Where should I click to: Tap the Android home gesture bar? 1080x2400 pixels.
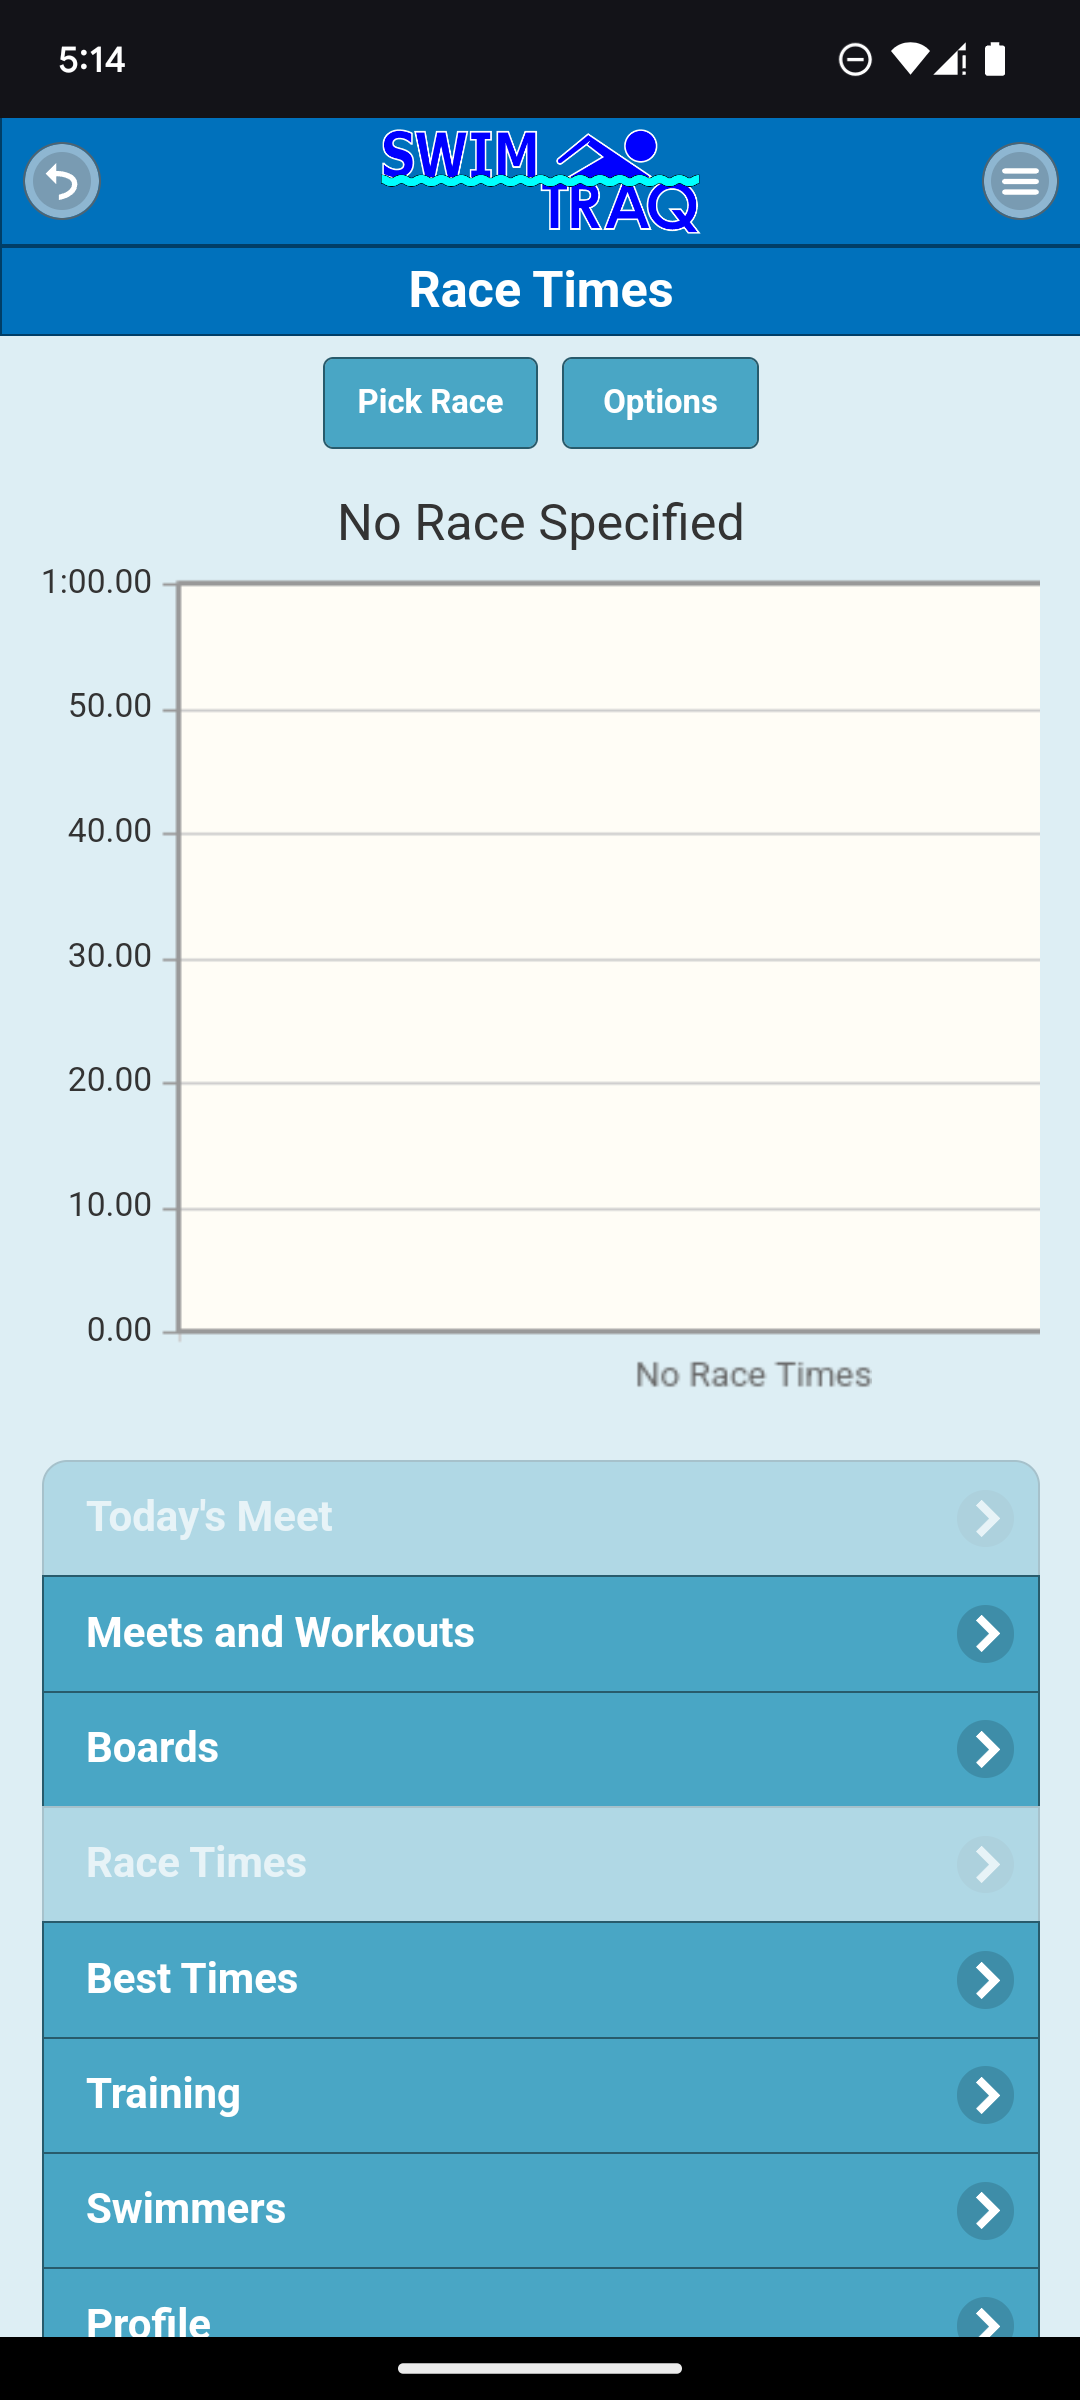click(540, 2368)
